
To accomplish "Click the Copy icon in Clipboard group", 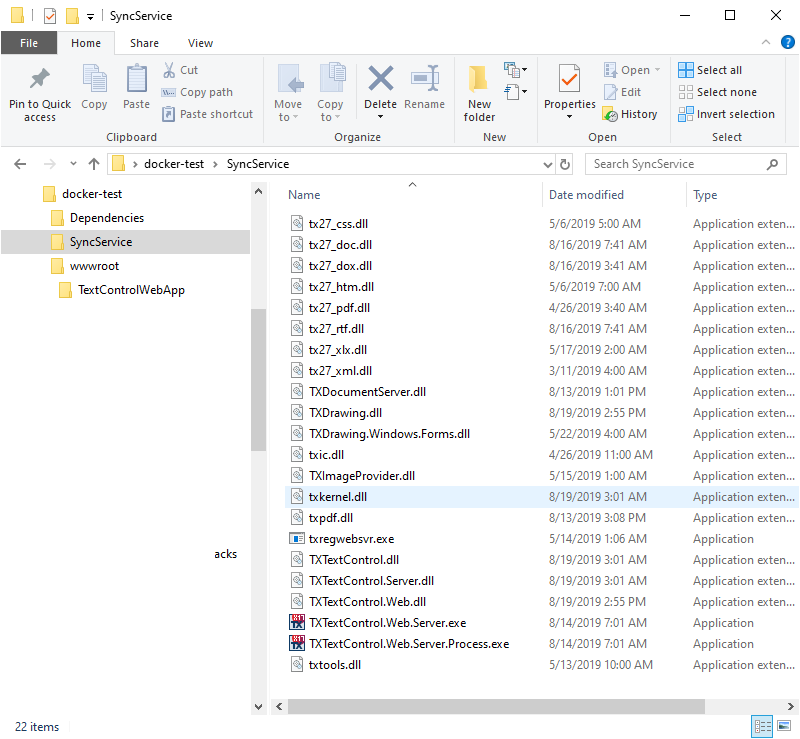I will (x=94, y=78).
